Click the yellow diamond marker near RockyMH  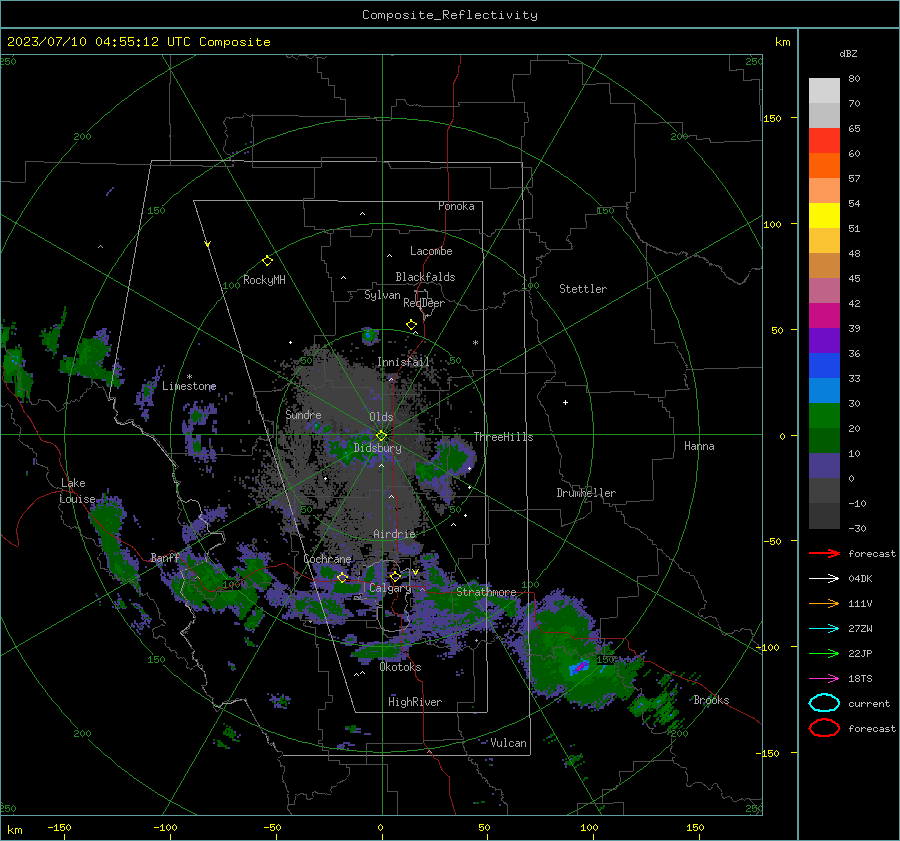pos(267,261)
